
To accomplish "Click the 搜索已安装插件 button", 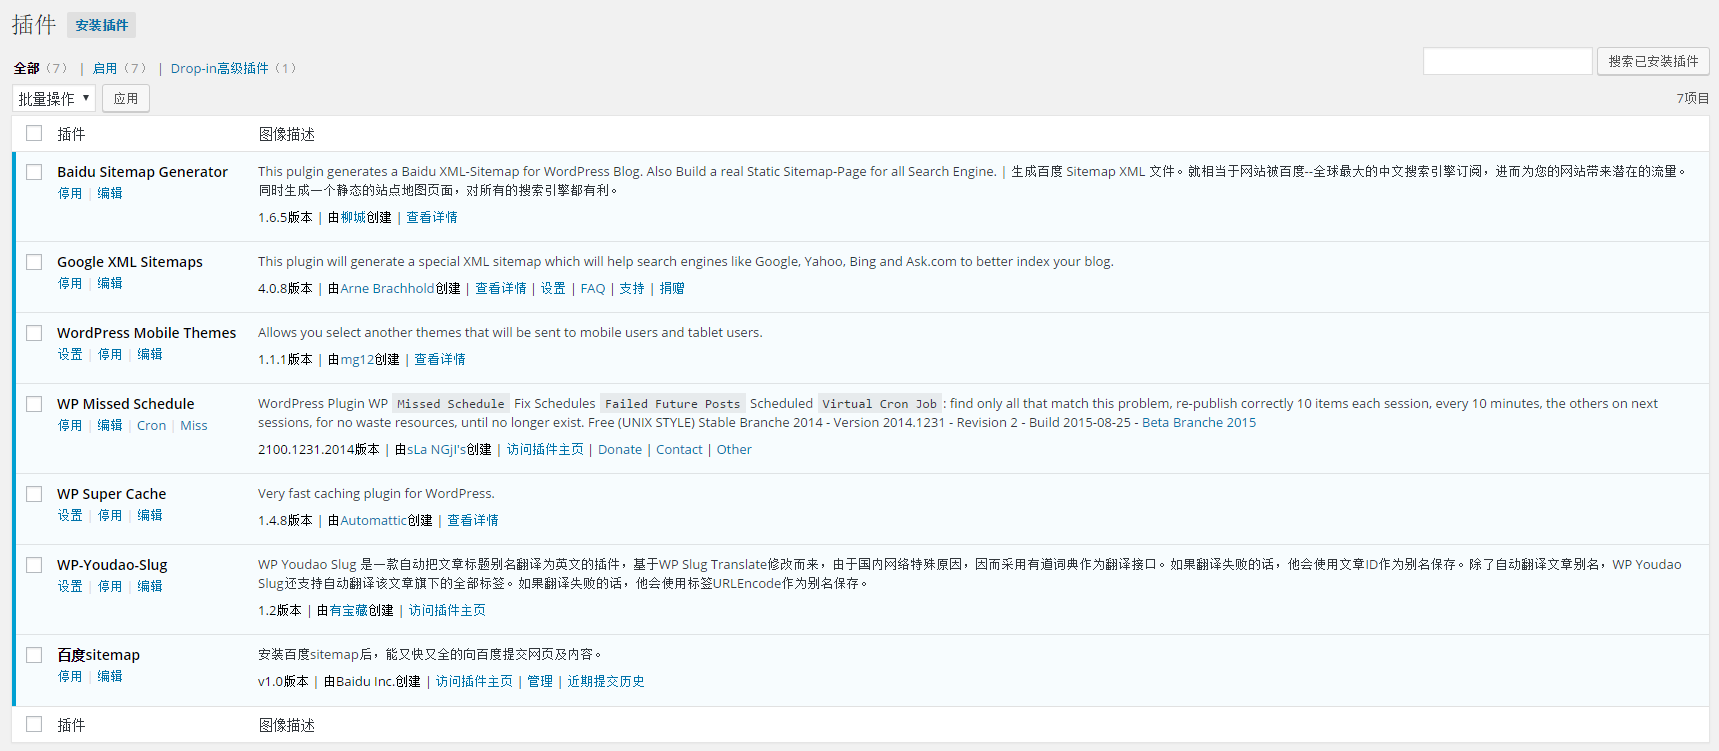I will click(1653, 61).
